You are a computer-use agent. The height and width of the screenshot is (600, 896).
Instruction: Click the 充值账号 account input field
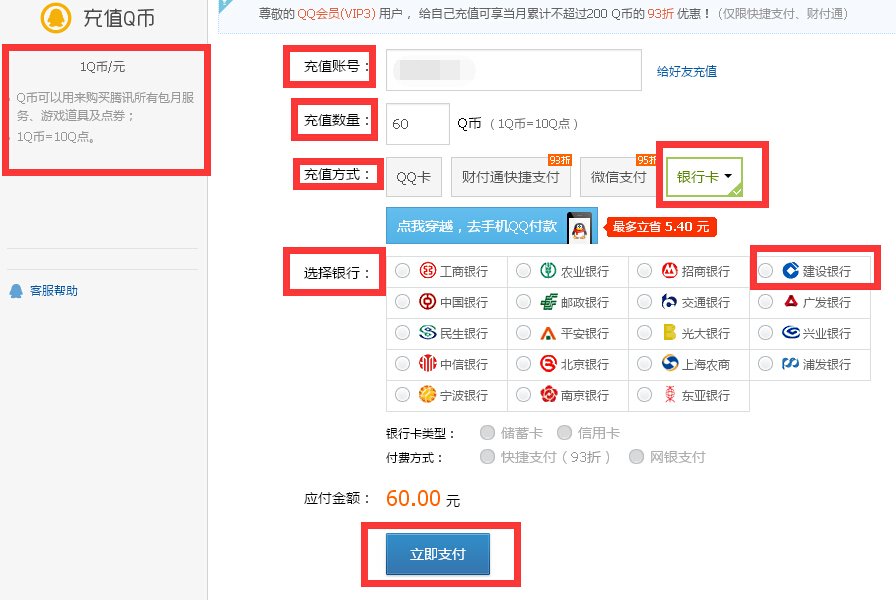coord(511,70)
